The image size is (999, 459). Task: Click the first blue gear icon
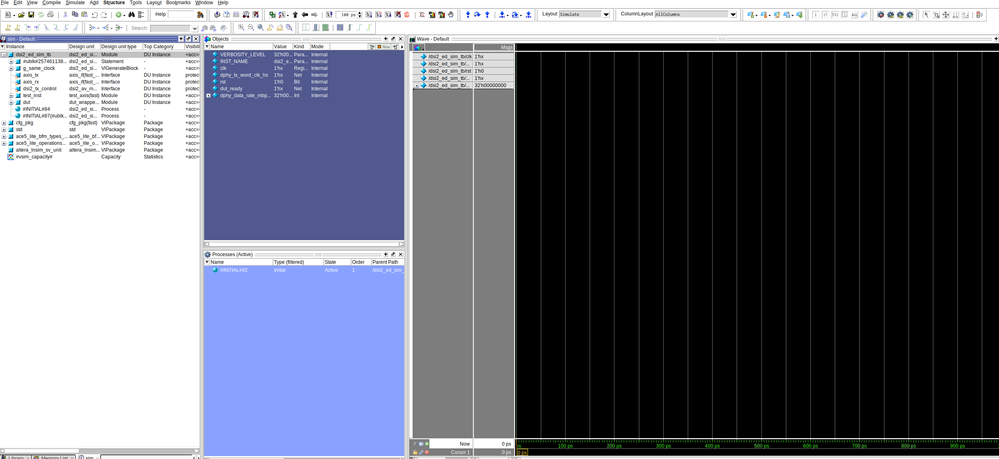pos(880,15)
